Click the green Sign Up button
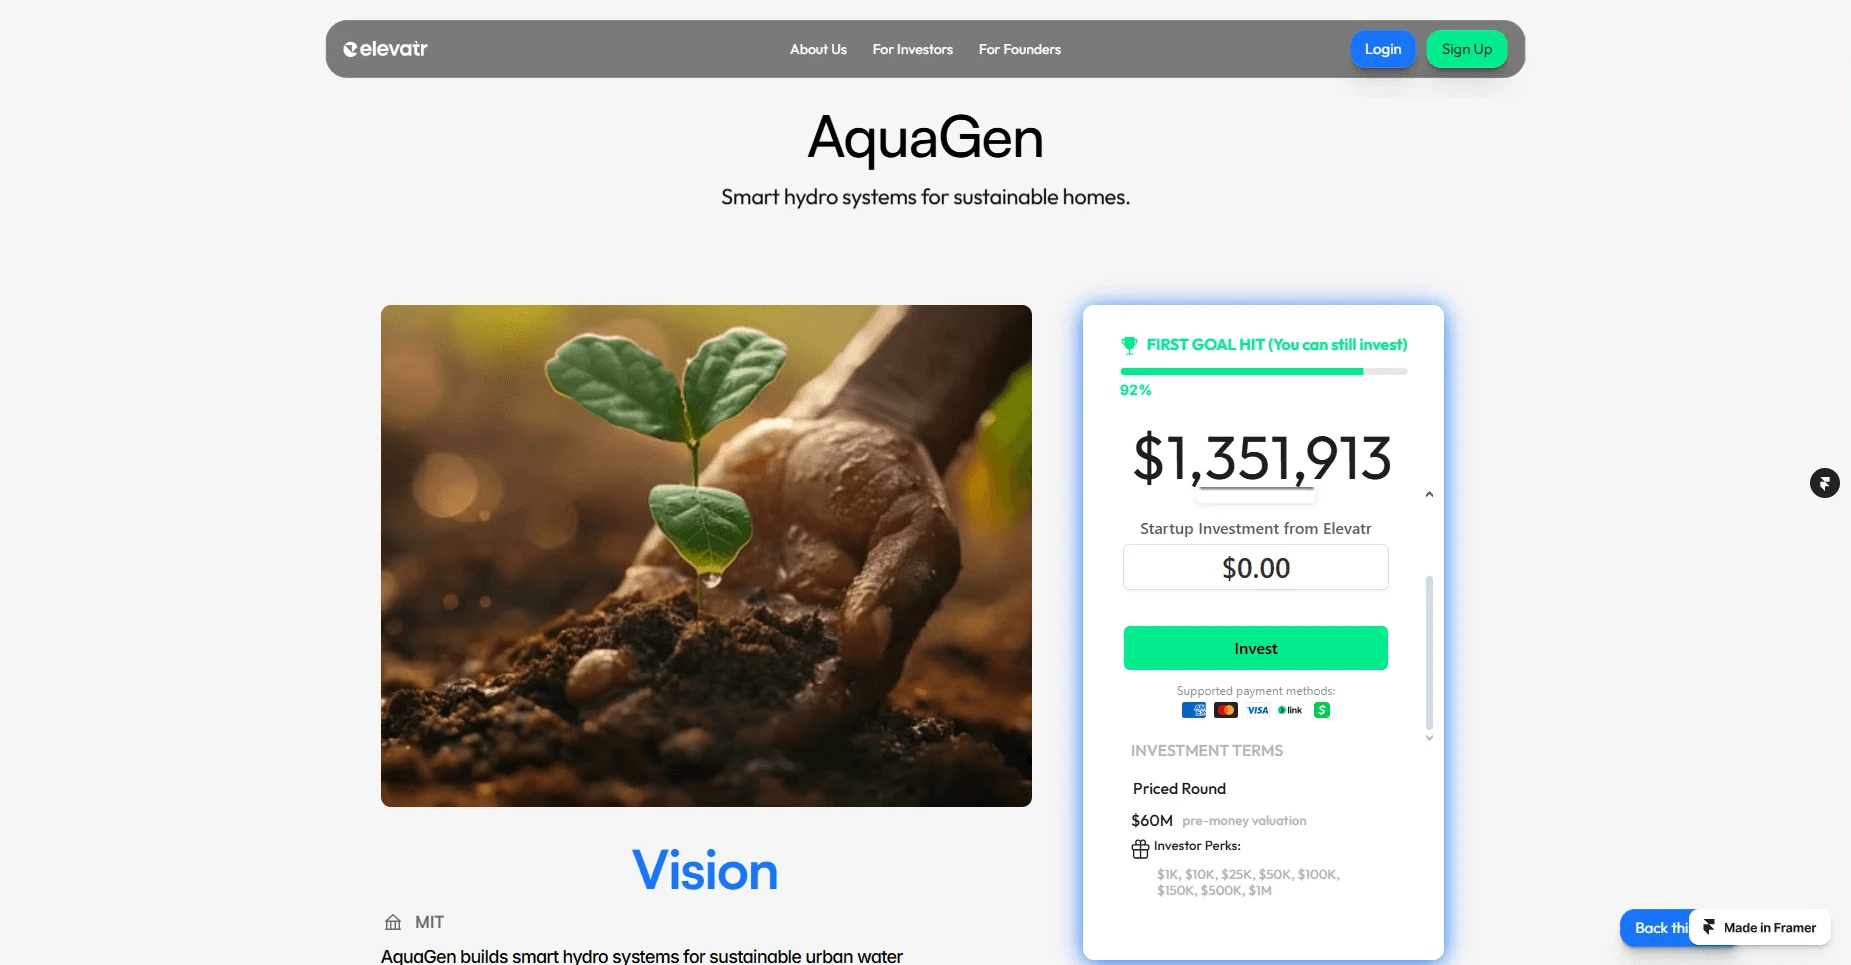Screen dimensions: 1851x965 point(1466,49)
